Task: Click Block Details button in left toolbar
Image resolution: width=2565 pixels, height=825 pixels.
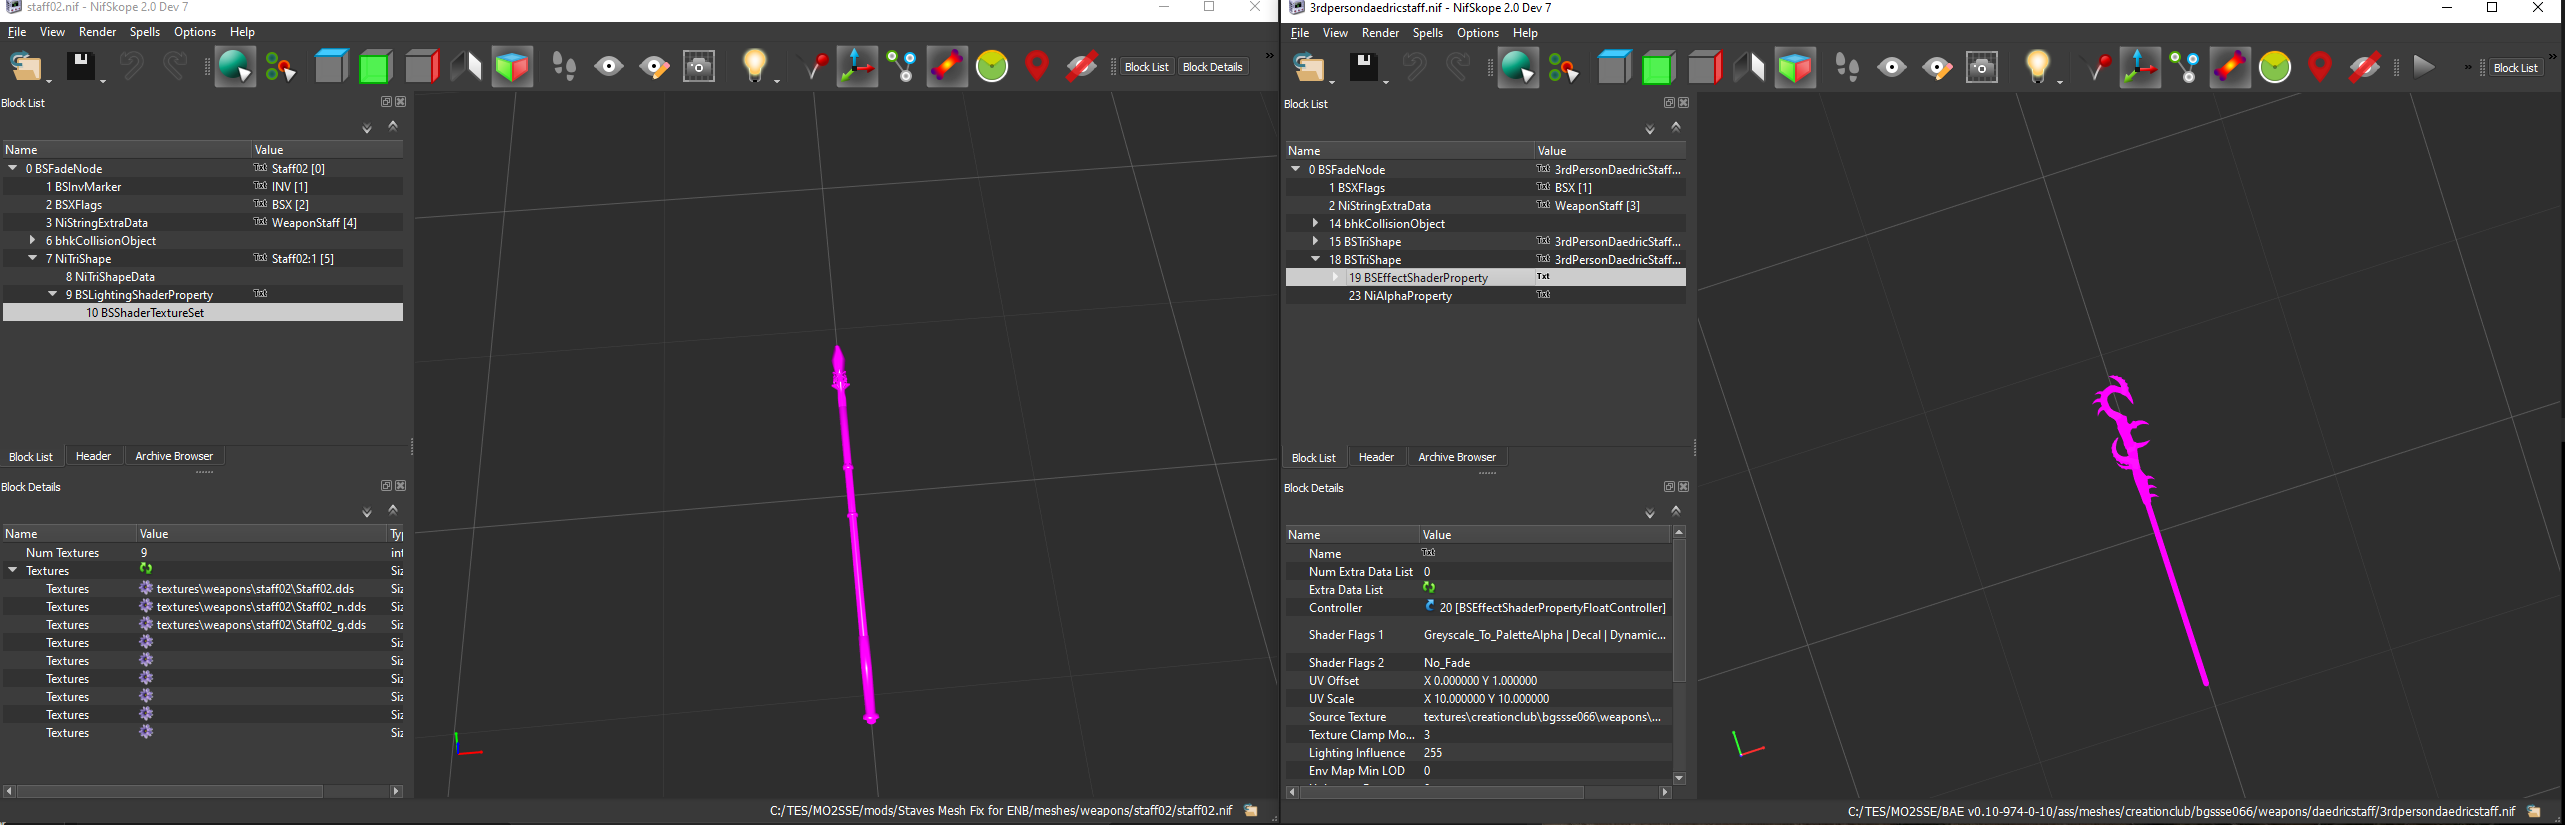Action: (x=1212, y=67)
